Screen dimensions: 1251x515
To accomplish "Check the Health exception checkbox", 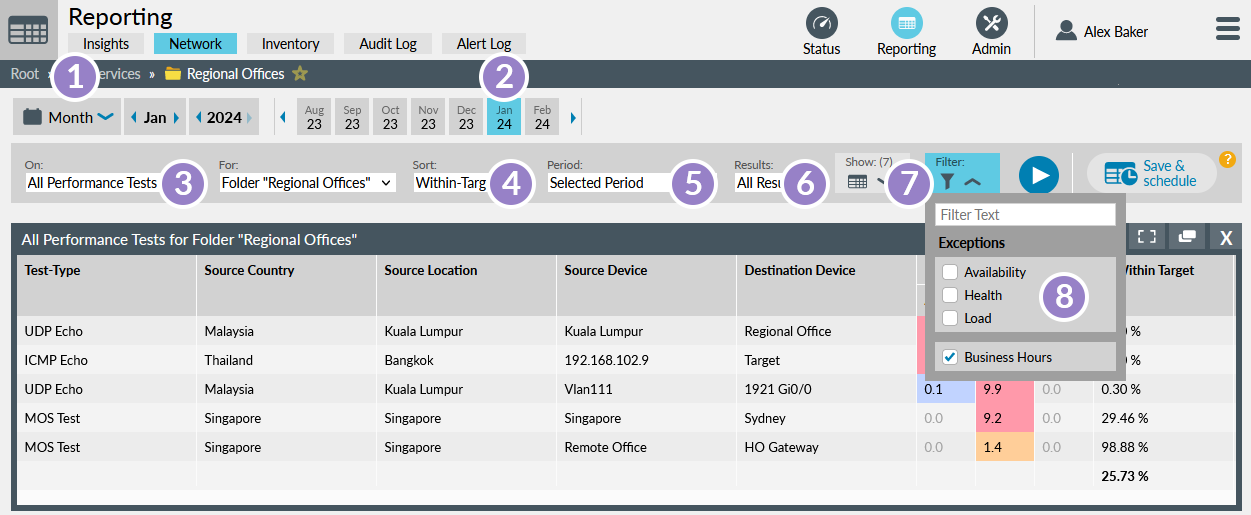I will click(x=950, y=295).
